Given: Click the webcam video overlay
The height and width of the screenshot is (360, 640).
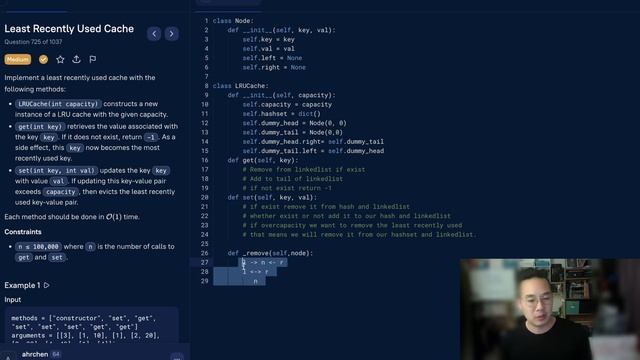Looking at the screenshot, I should click(550, 309).
